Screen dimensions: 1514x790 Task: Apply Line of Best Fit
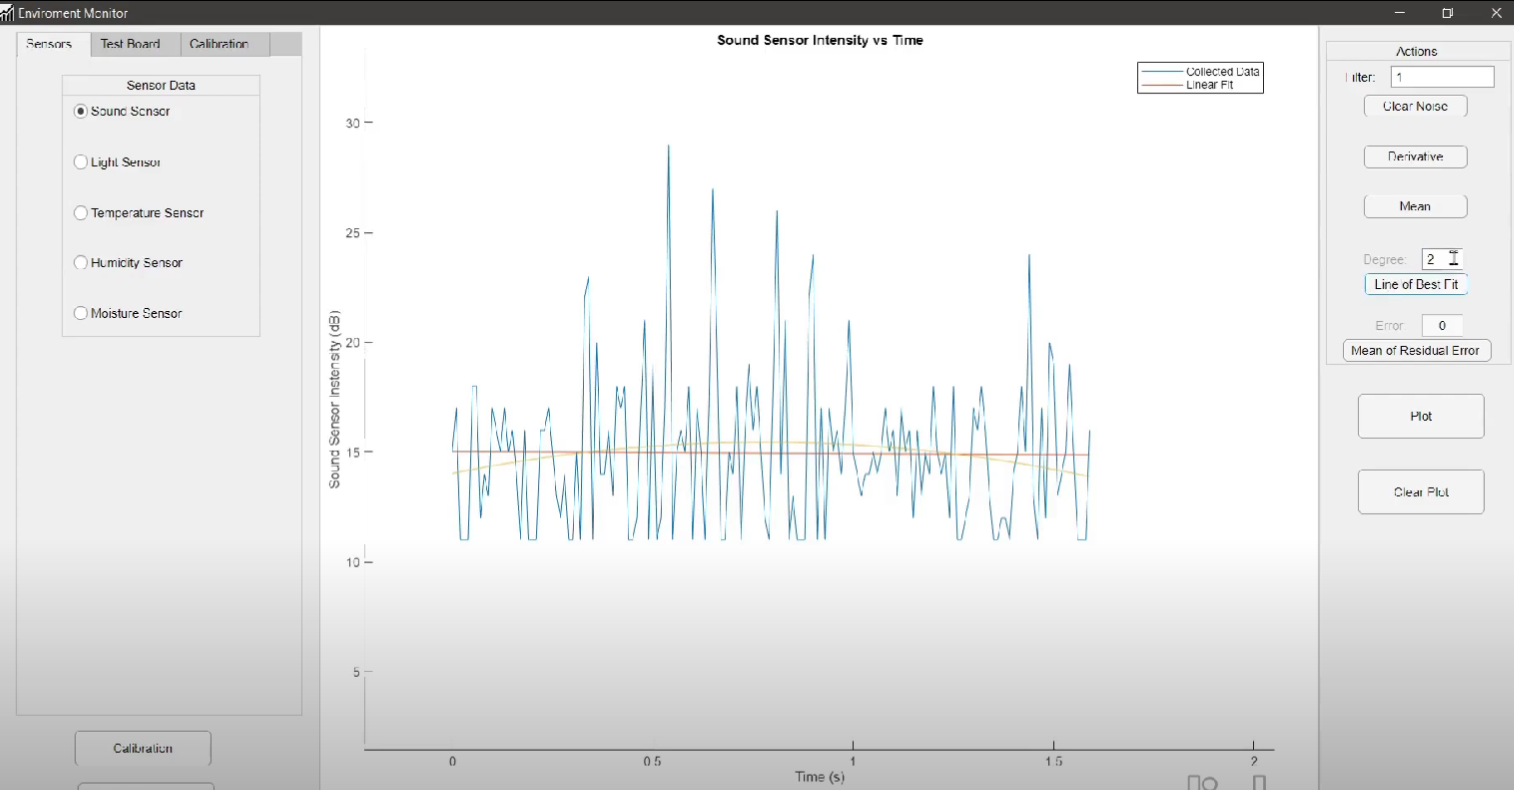[1416, 284]
